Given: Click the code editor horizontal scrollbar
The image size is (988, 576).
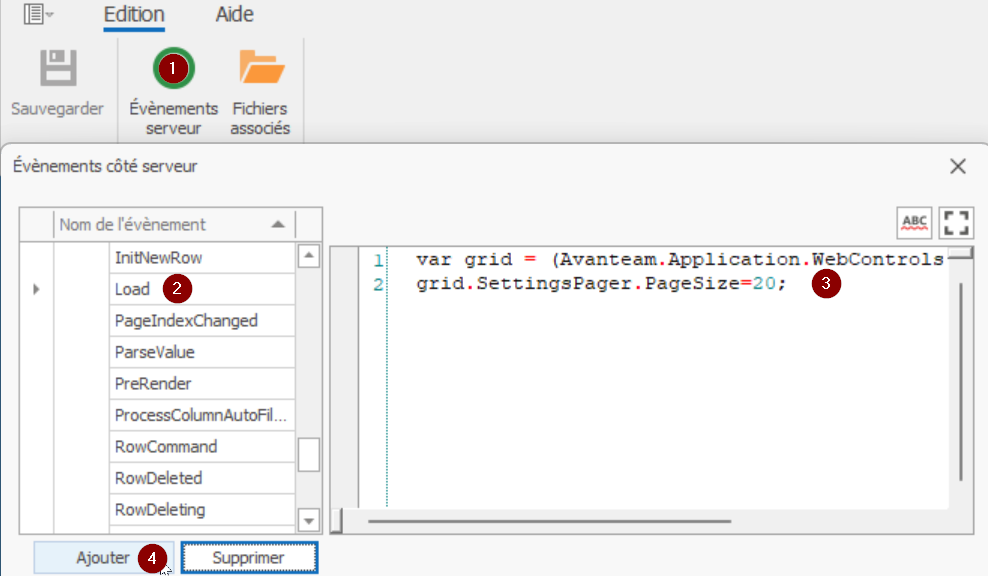Looking at the screenshot, I should pyautogui.click(x=548, y=520).
